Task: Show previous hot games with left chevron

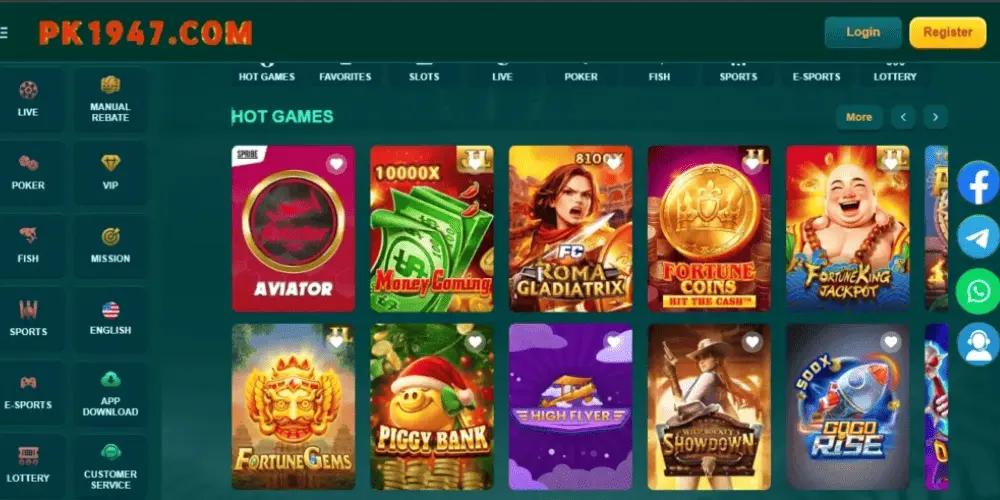Action: [x=904, y=117]
